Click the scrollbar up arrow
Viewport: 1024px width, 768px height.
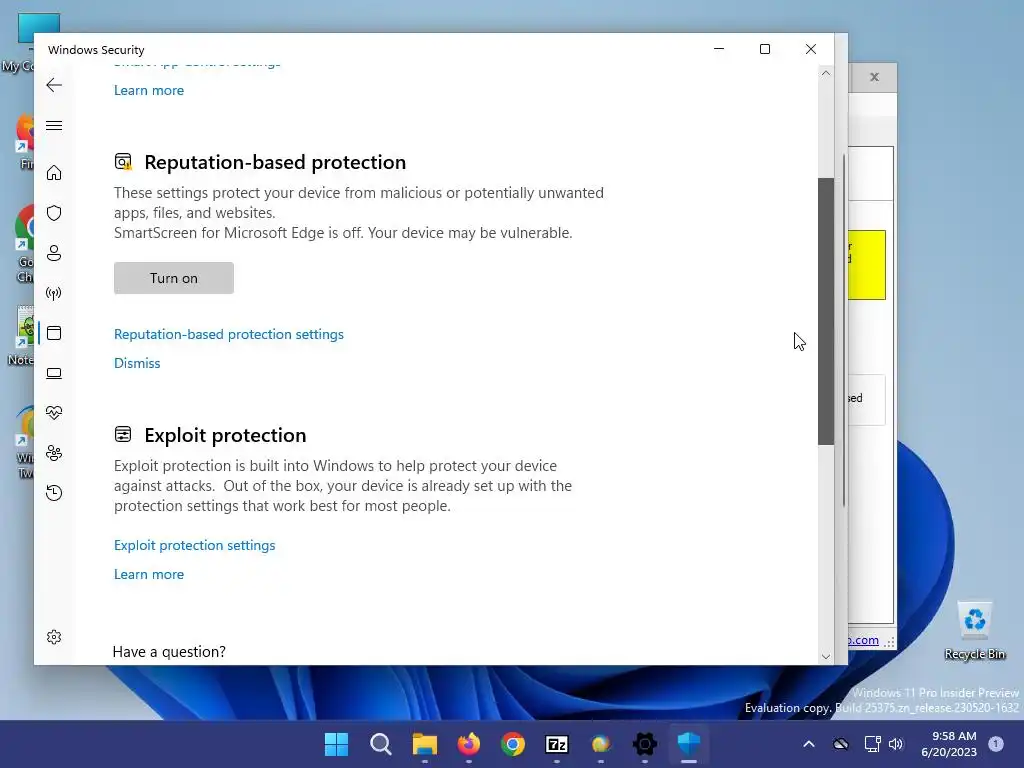[x=825, y=73]
